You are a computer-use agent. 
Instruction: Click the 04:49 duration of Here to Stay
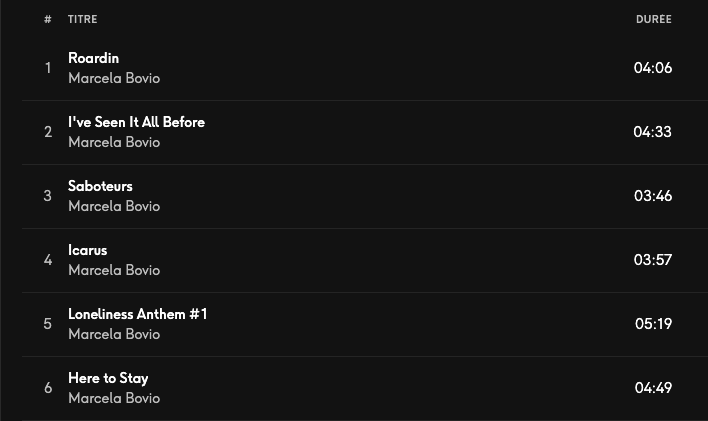(653, 388)
